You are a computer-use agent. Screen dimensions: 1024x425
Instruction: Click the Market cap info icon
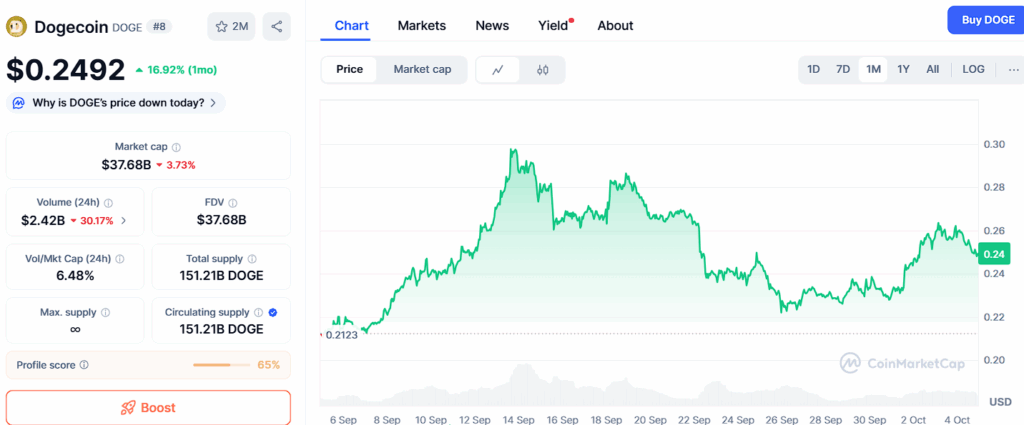coord(177,147)
